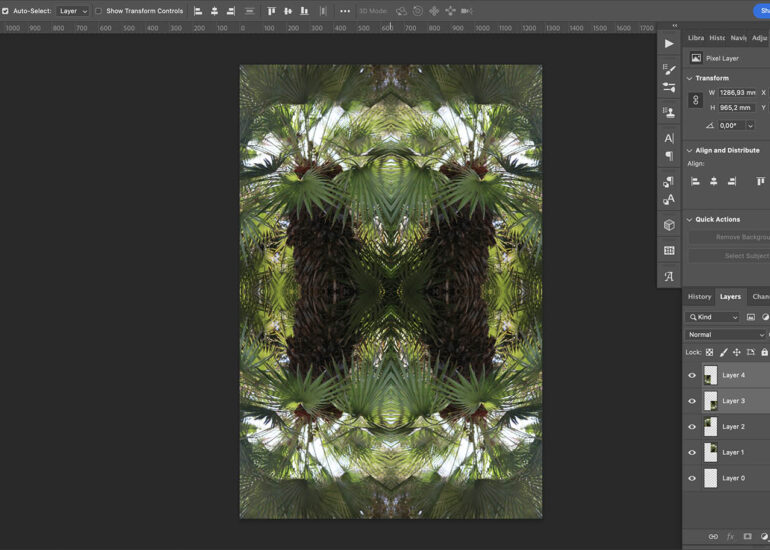Collapse the Quick Actions section
Image resolution: width=770 pixels, height=550 pixels.
point(689,220)
